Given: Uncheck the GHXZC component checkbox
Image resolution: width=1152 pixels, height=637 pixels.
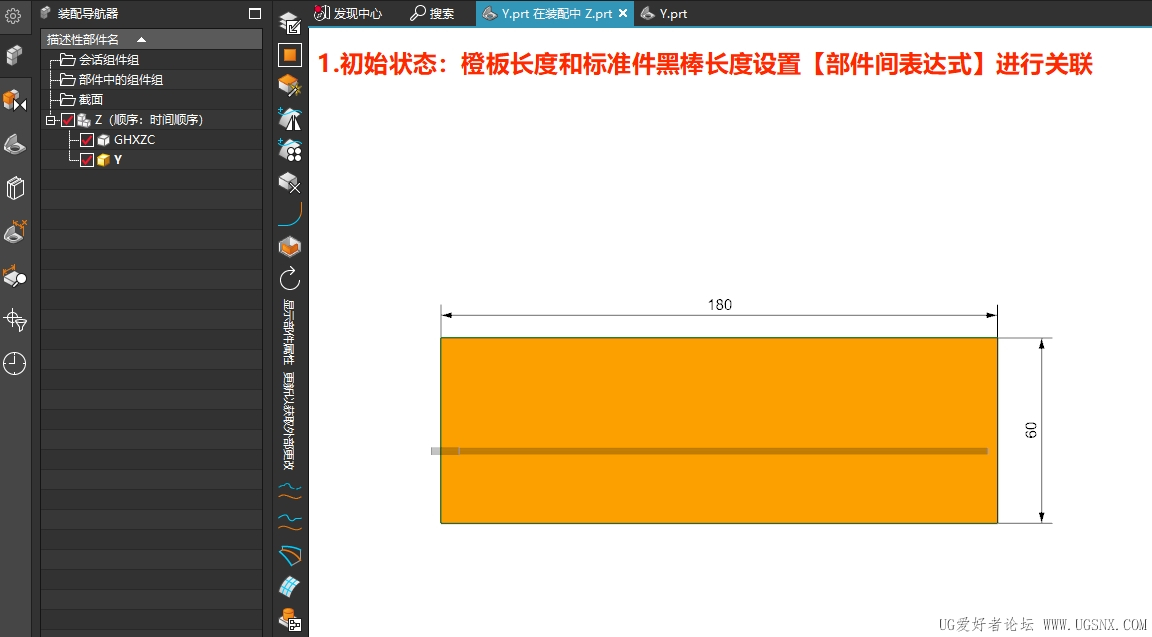Looking at the screenshot, I should click(87, 140).
